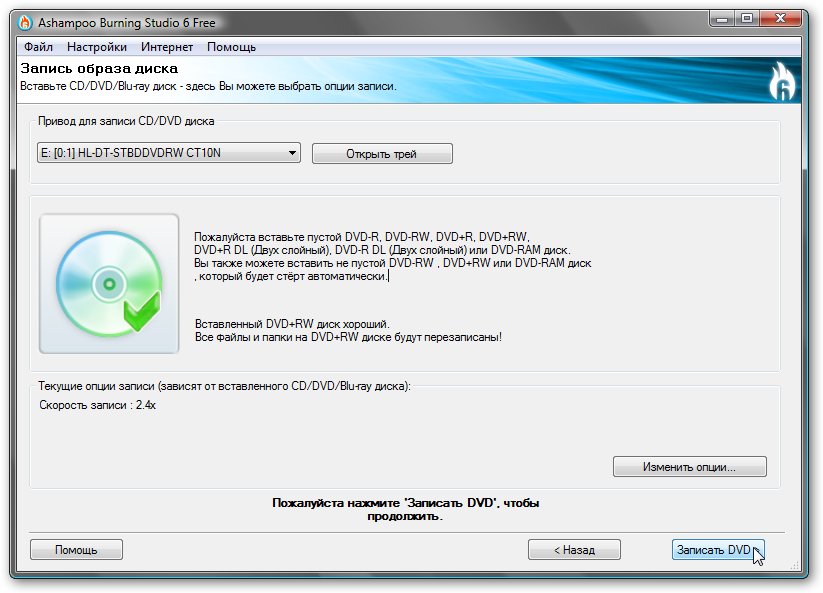This screenshot has height=593, width=823.
Task: Click the 'Вставленный DVD+RW диск хороший.' message
Action: click(292, 324)
